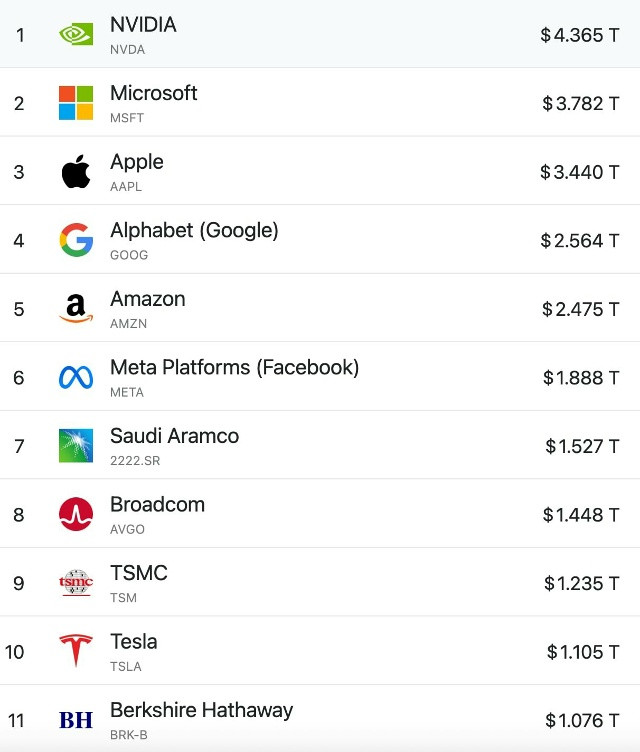Click the Berkshire Hathaway BH logo
The height and width of the screenshot is (752, 640).
(x=76, y=720)
